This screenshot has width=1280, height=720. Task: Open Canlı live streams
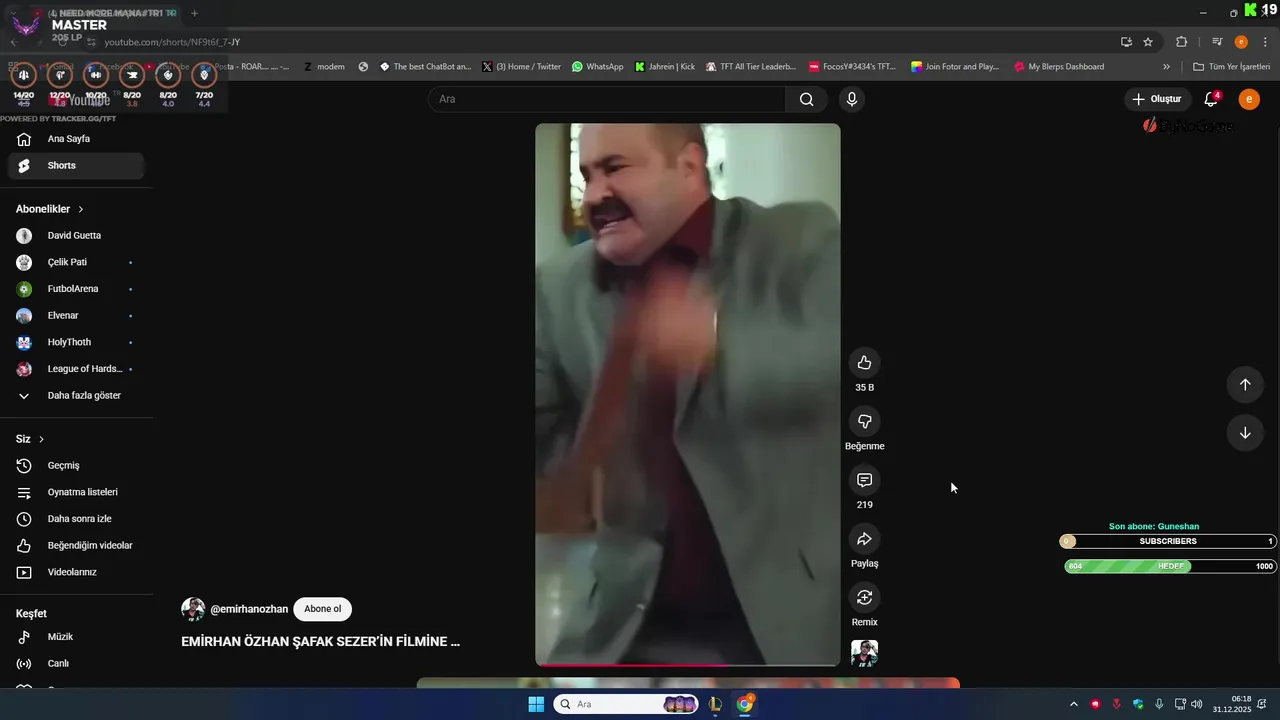75,663
